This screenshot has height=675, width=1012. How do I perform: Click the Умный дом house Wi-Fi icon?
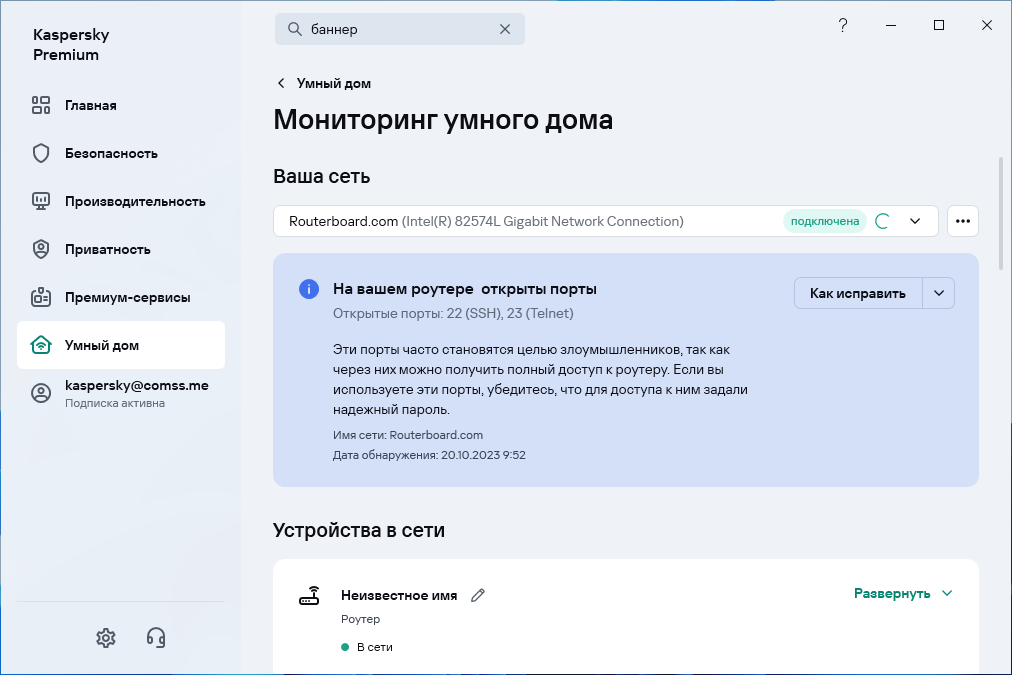point(41,345)
